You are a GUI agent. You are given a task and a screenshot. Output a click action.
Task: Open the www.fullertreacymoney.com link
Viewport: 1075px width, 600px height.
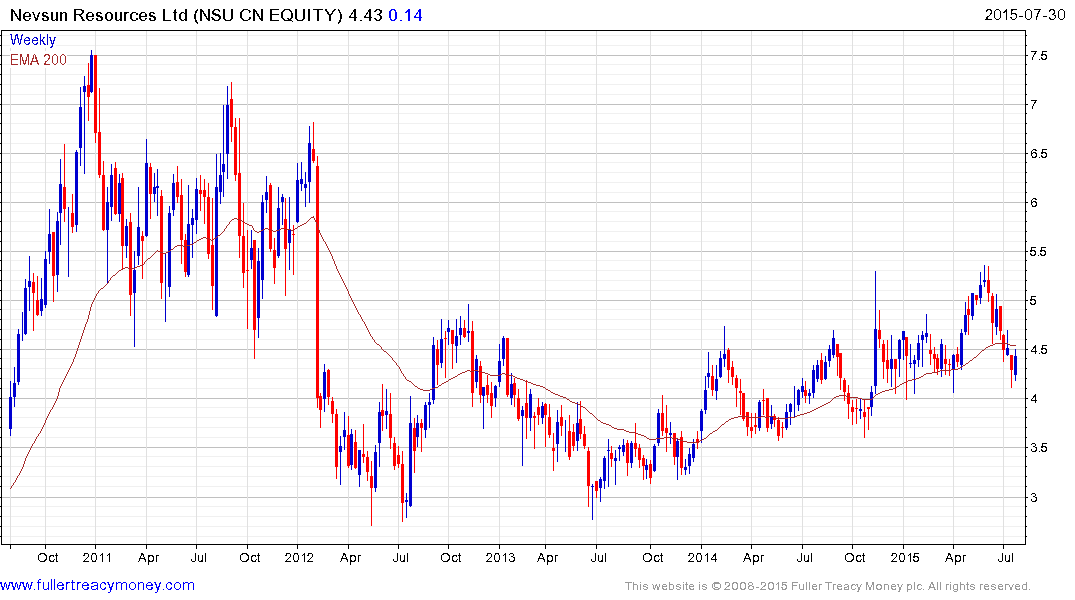coord(97,585)
